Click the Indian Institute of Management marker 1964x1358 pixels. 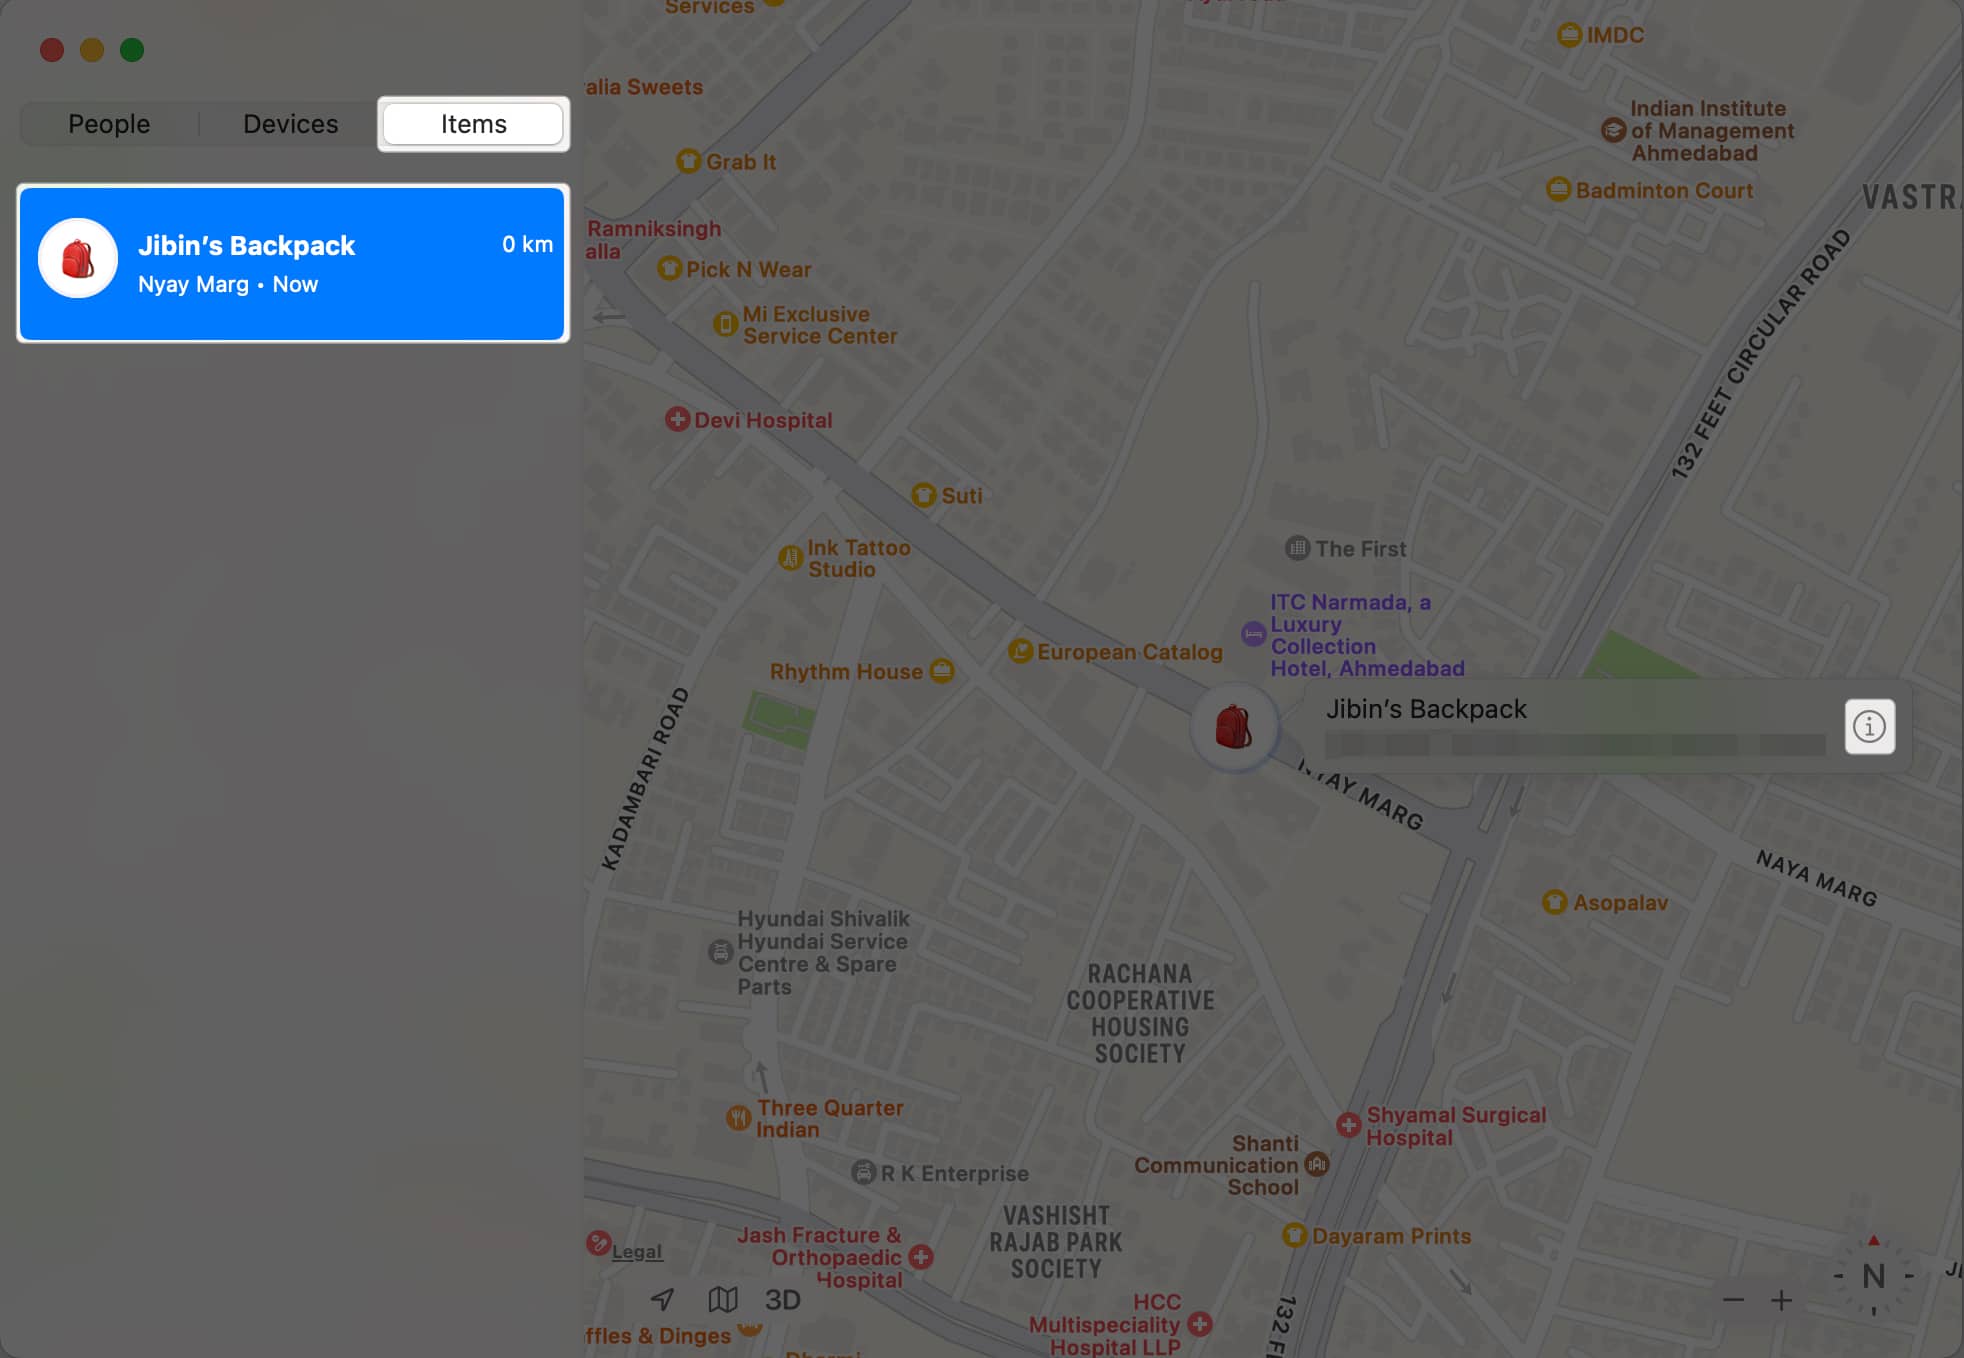[1612, 130]
